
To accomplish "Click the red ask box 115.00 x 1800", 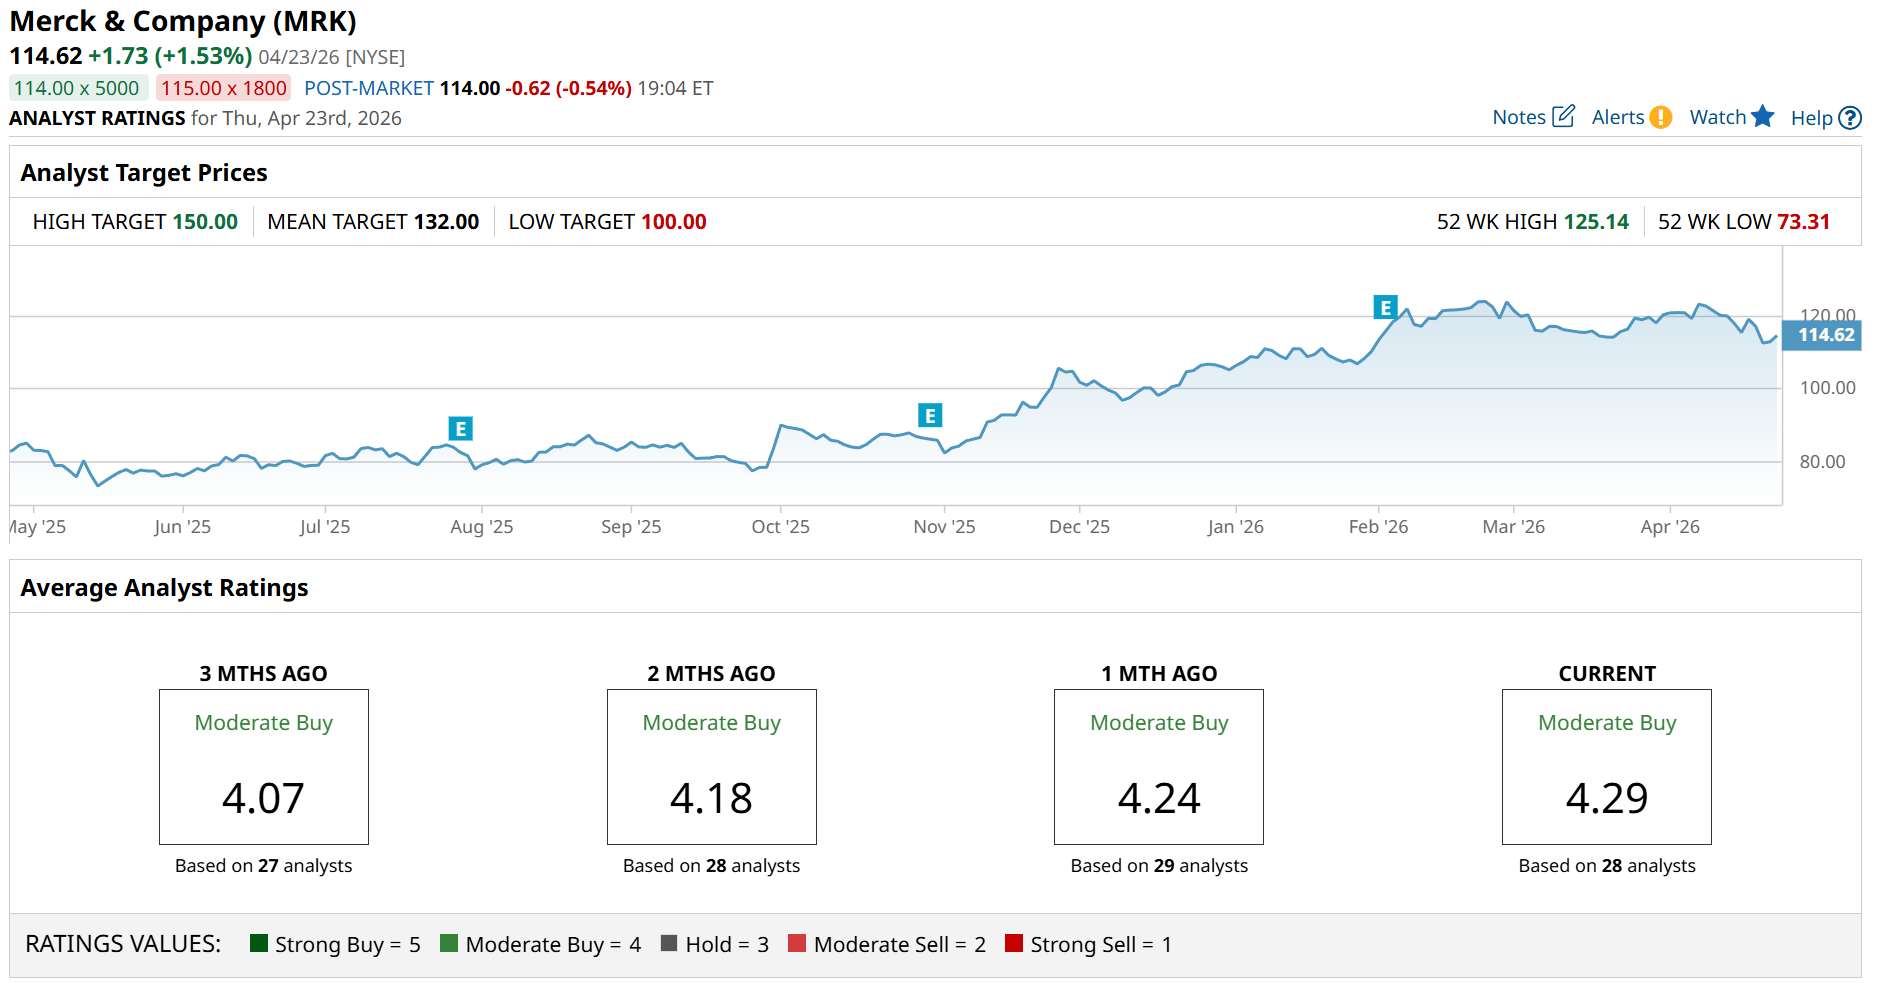I will point(223,88).
